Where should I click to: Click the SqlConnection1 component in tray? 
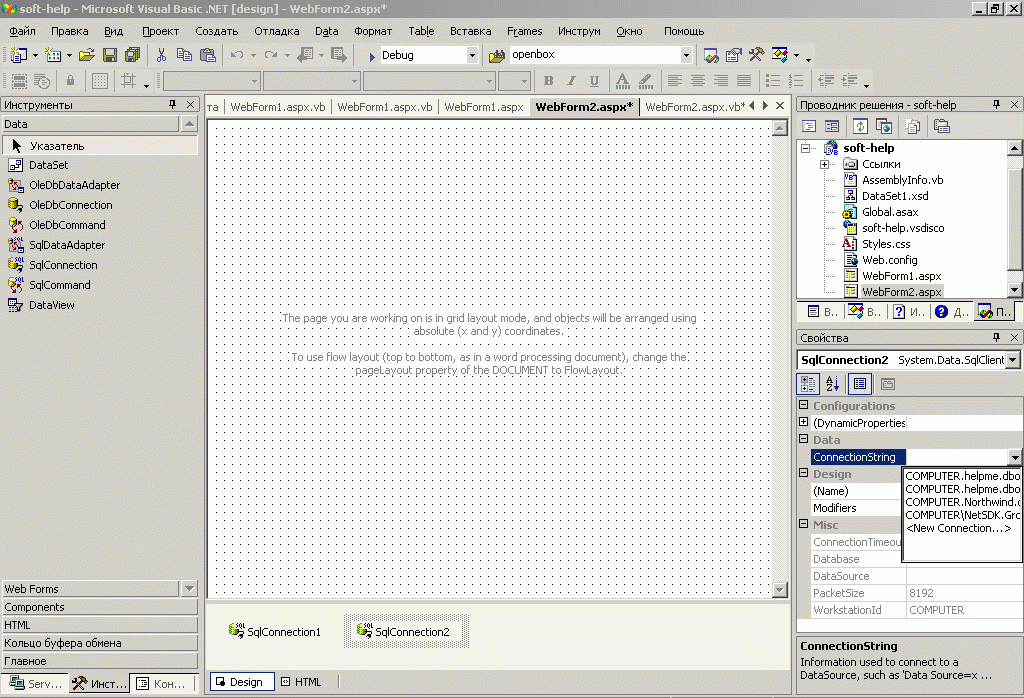coord(275,631)
